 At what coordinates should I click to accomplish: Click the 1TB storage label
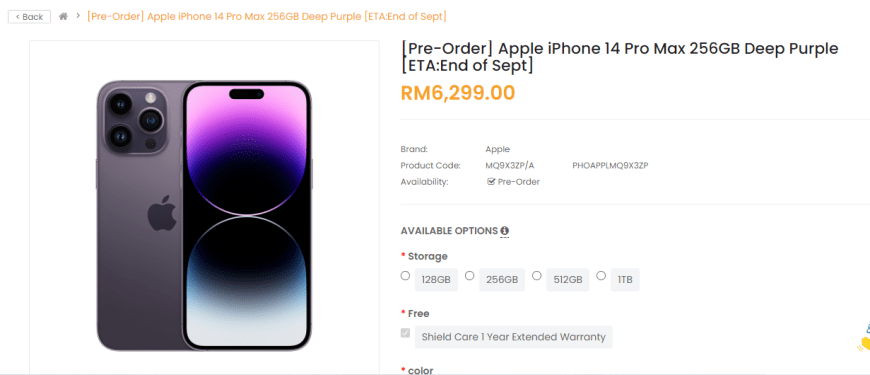[625, 280]
